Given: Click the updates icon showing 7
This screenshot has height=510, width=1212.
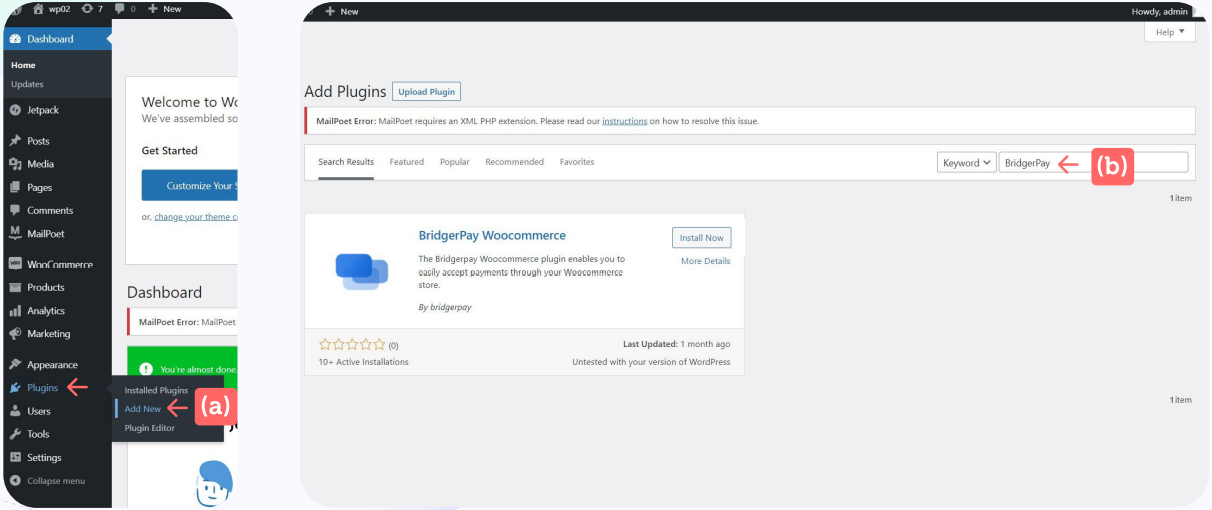Looking at the screenshot, I should (x=88, y=9).
